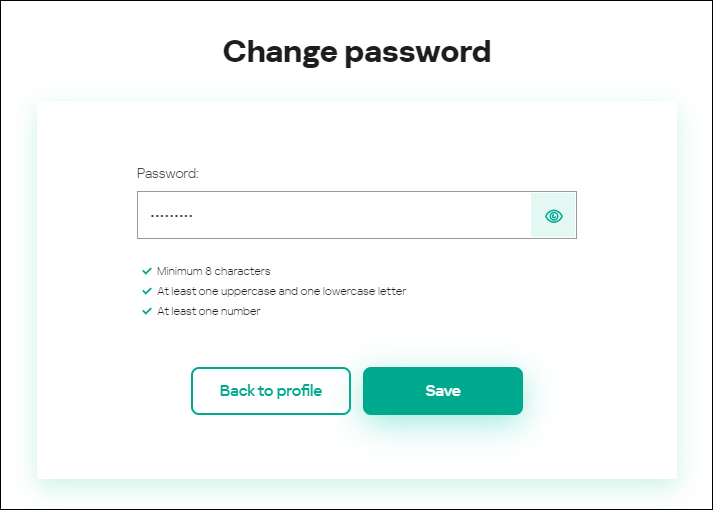Click the first check mark beside Minimum 8 characters

click(x=147, y=271)
